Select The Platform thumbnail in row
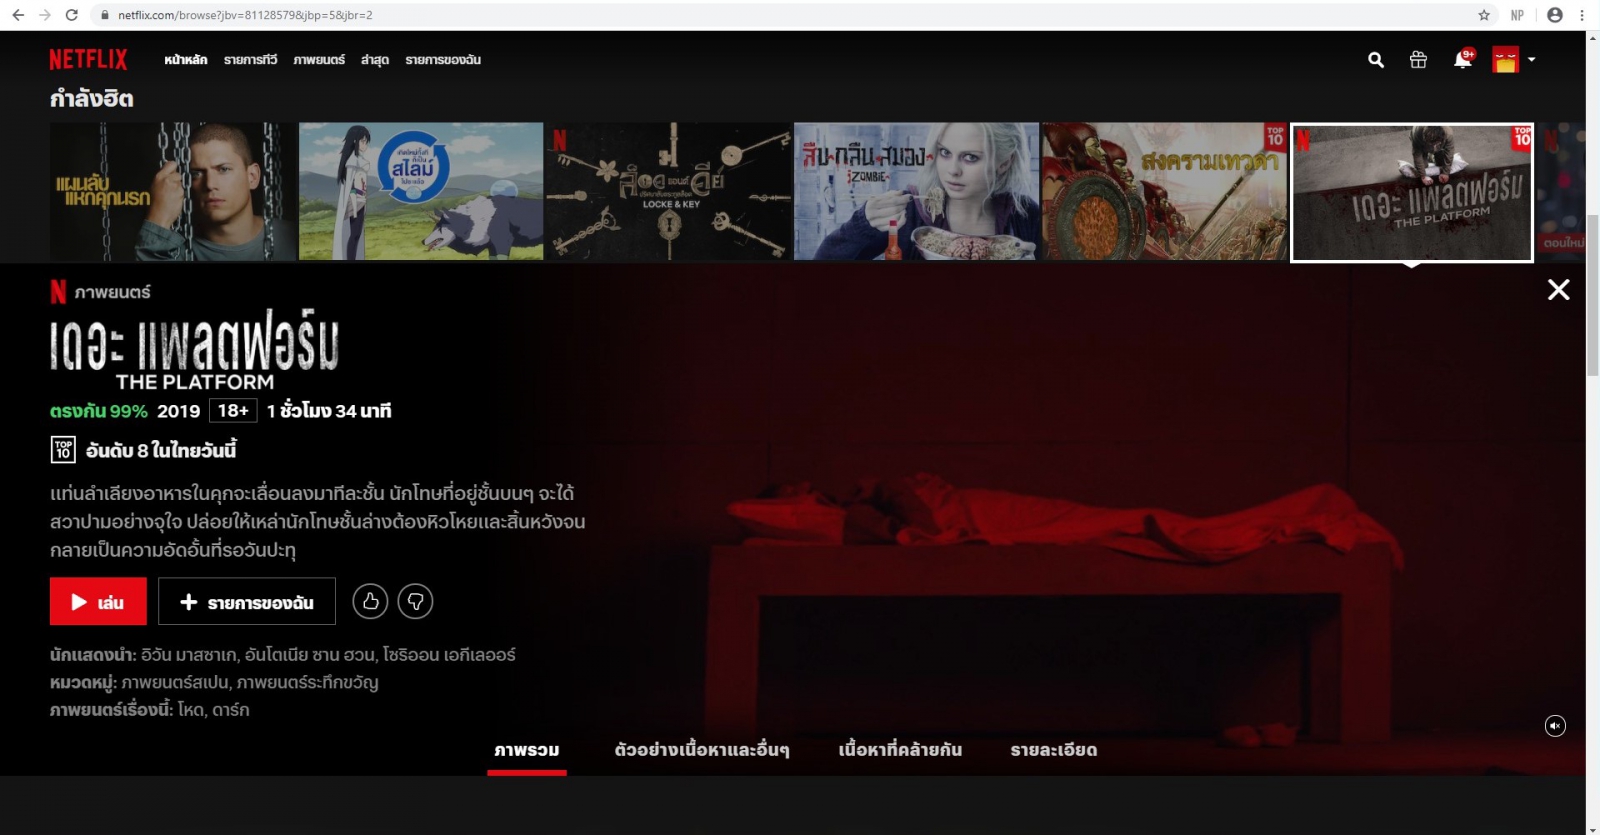 click(1412, 192)
